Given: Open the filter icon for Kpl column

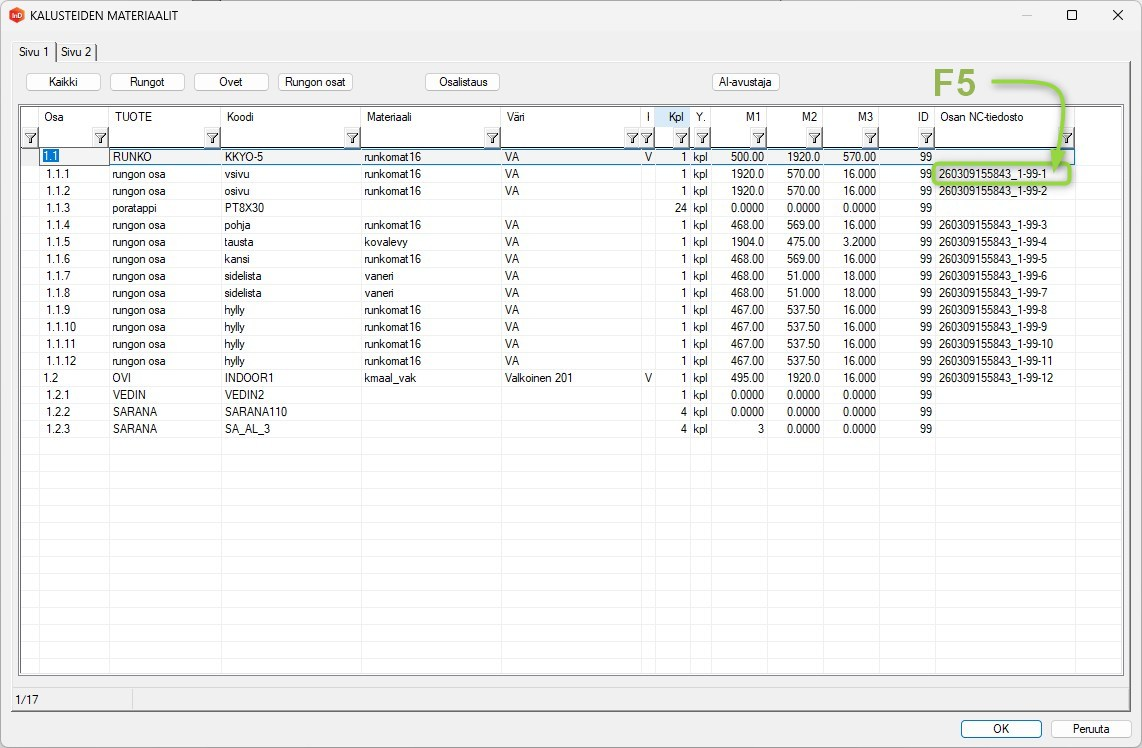Looking at the screenshot, I should coord(681,138).
